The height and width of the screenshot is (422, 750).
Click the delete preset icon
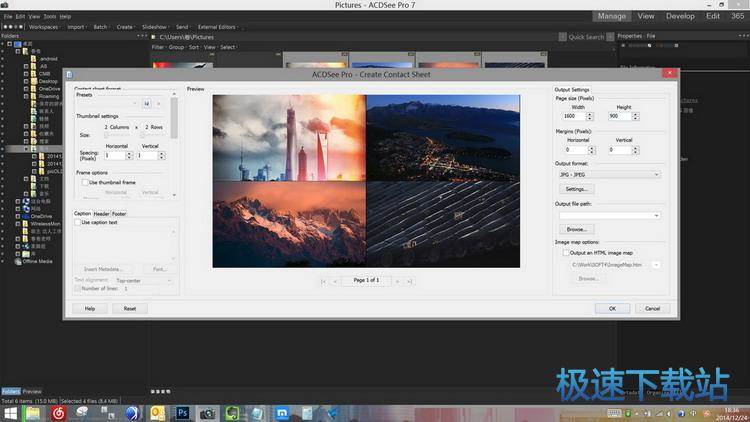click(158, 103)
